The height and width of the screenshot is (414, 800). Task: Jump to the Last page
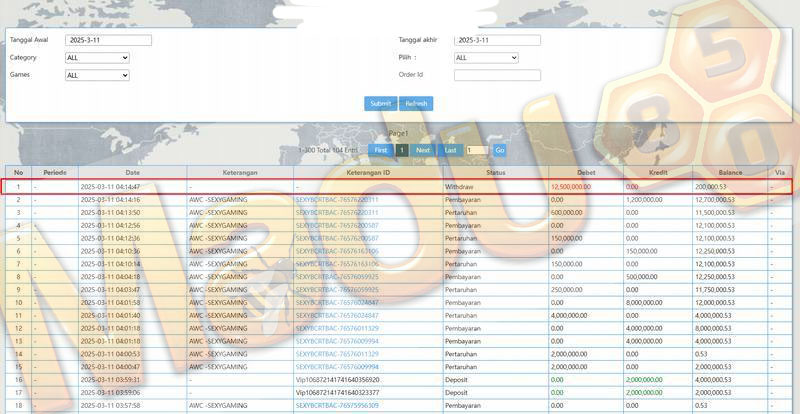click(x=451, y=150)
